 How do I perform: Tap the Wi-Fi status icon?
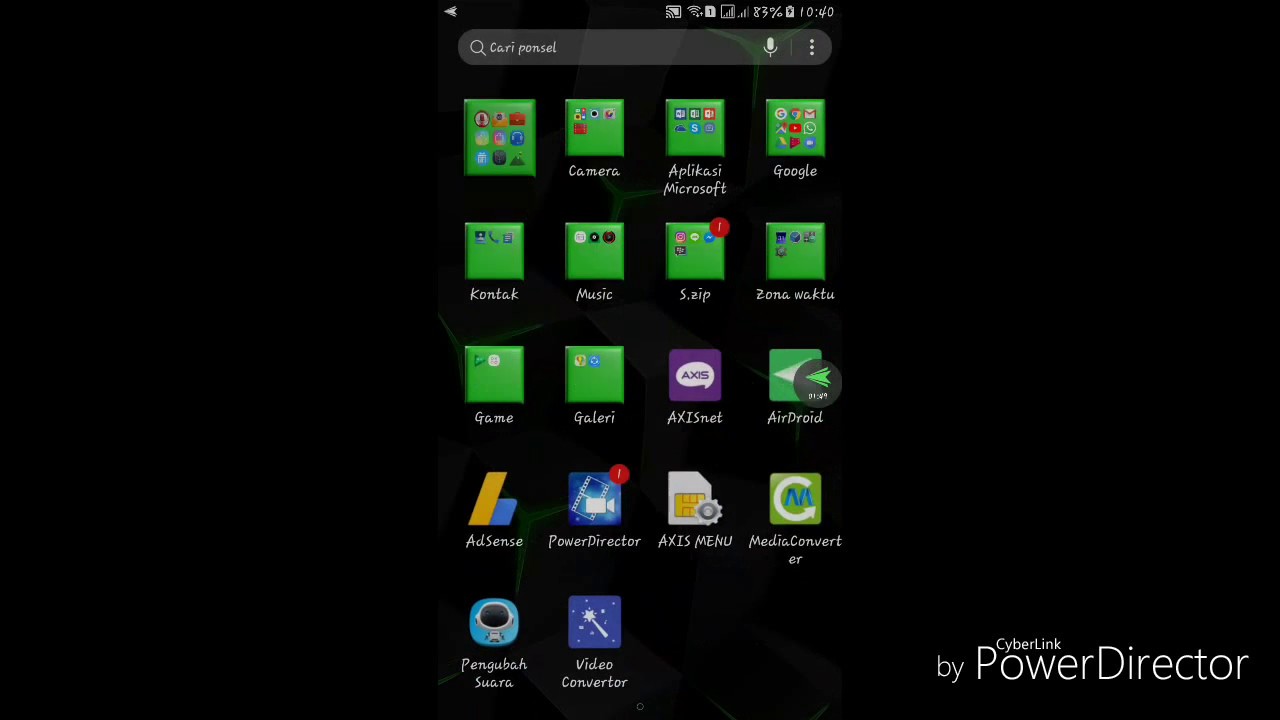click(694, 12)
